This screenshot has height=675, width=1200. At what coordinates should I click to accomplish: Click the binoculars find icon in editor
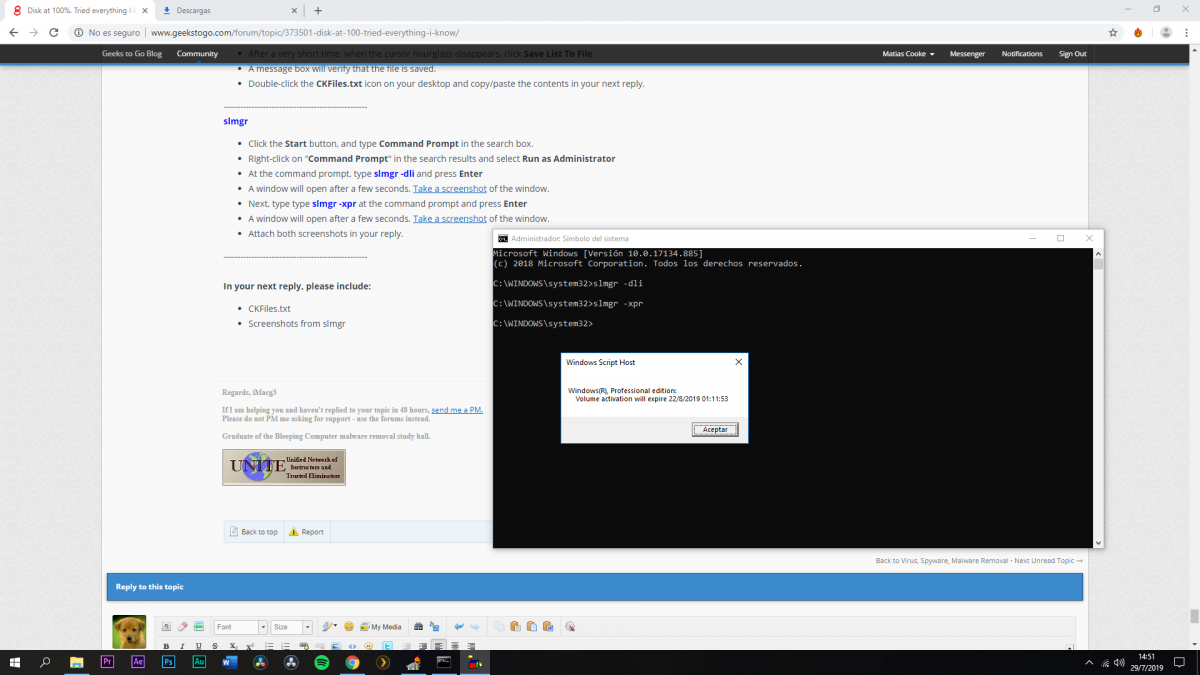click(x=418, y=627)
